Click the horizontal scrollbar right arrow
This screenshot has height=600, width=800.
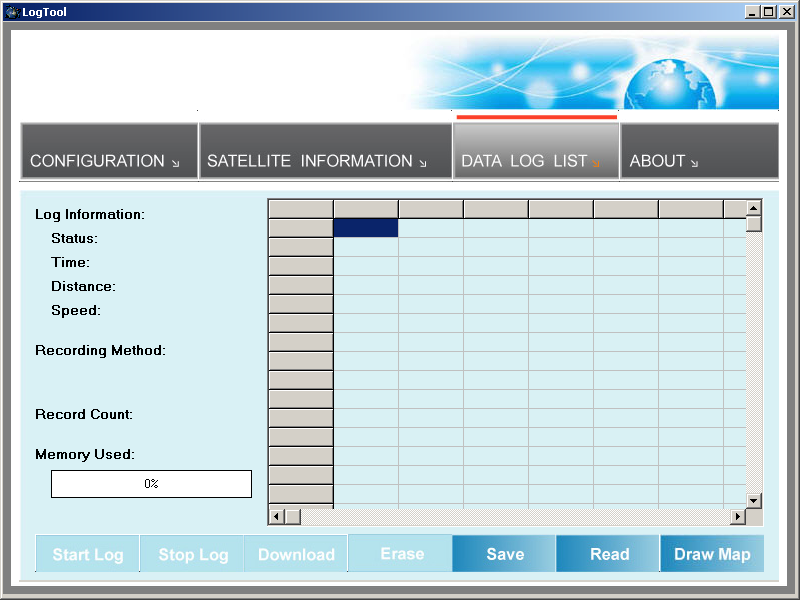coord(738,516)
